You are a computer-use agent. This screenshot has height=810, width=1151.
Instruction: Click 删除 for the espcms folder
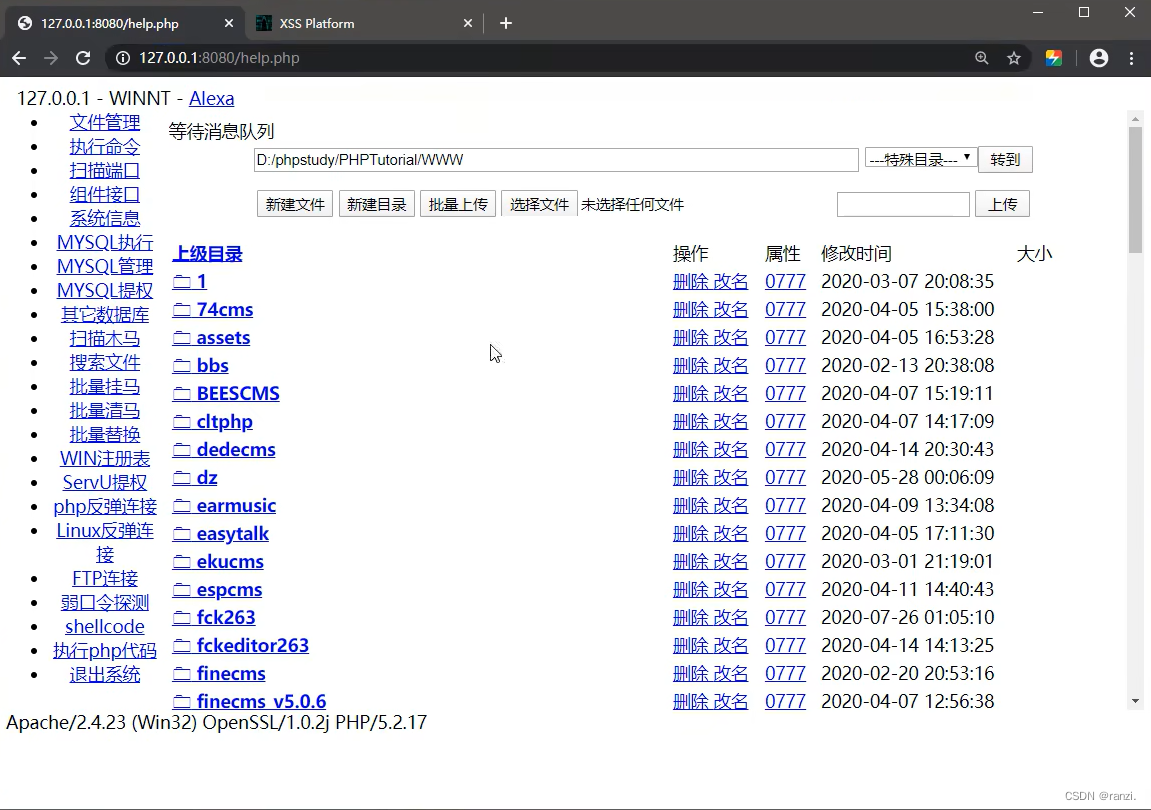(691, 590)
